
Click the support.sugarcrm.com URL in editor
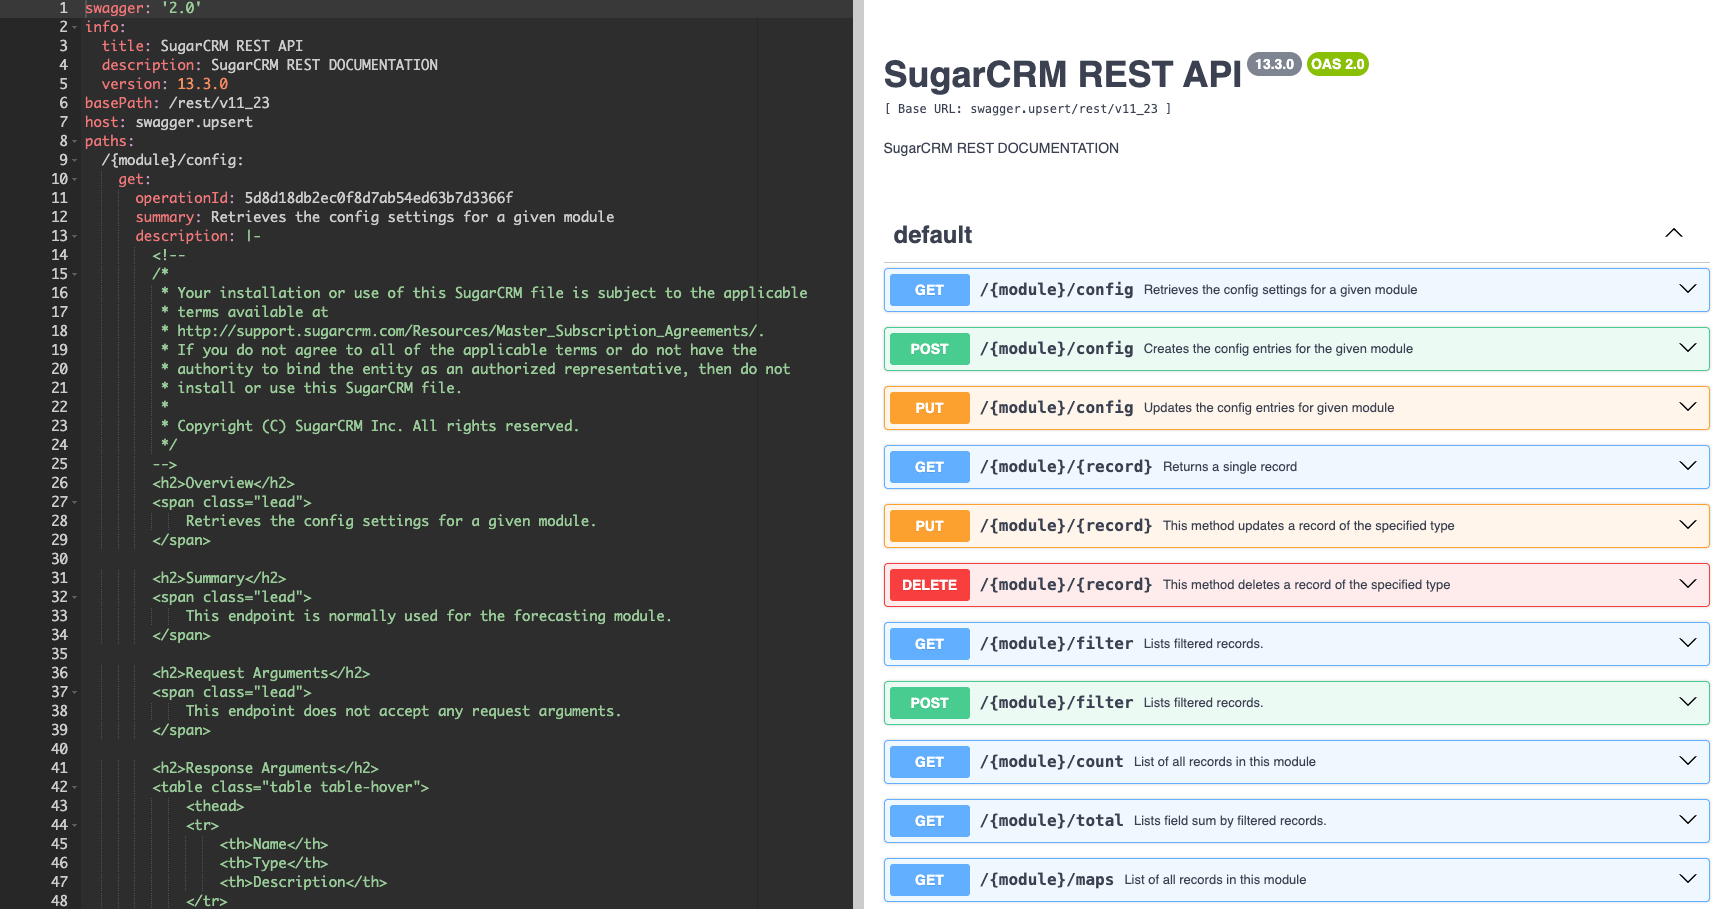(470, 331)
